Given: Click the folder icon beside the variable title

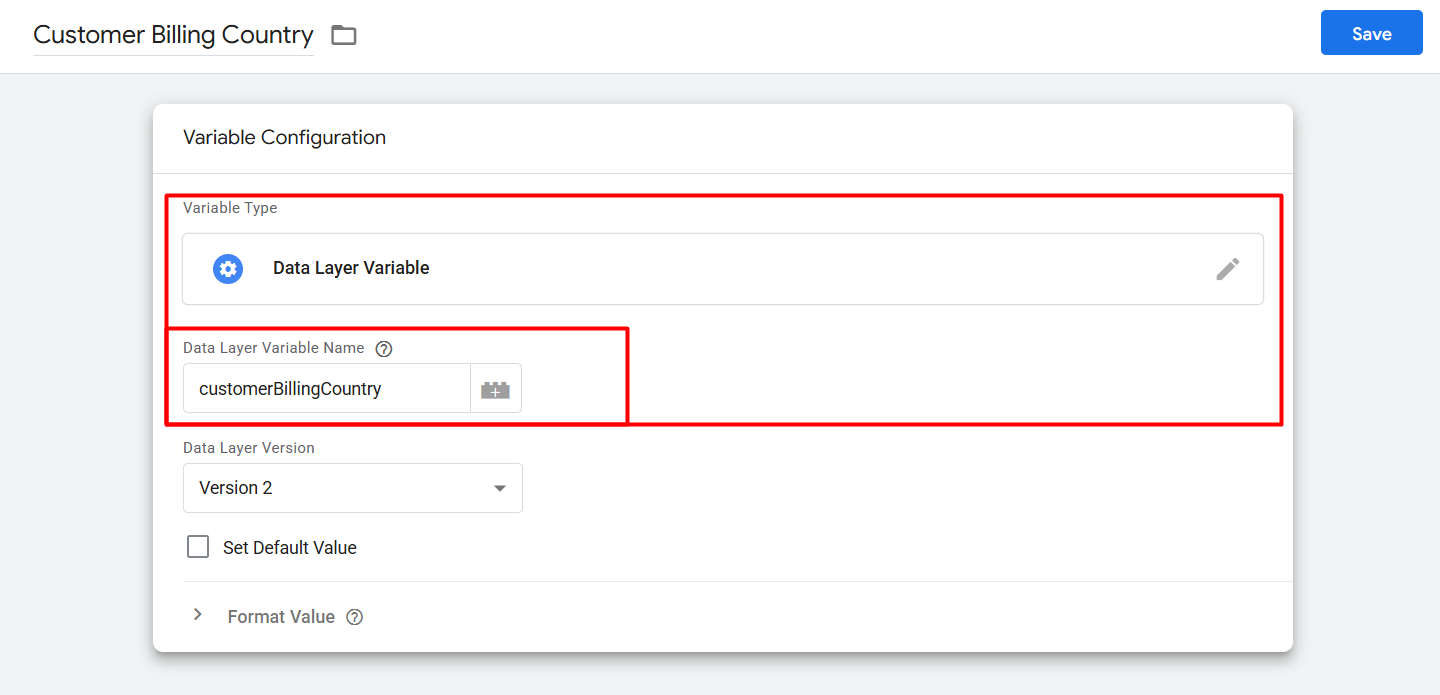Looking at the screenshot, I should (344, 35).
